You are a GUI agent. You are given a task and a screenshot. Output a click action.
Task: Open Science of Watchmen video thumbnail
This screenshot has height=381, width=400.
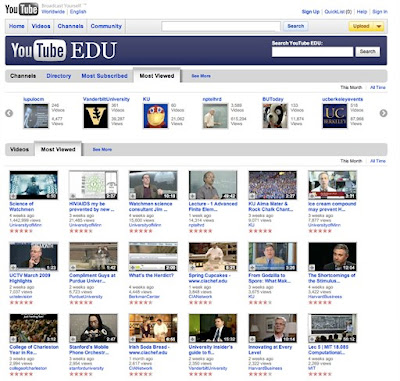(34, 185)
